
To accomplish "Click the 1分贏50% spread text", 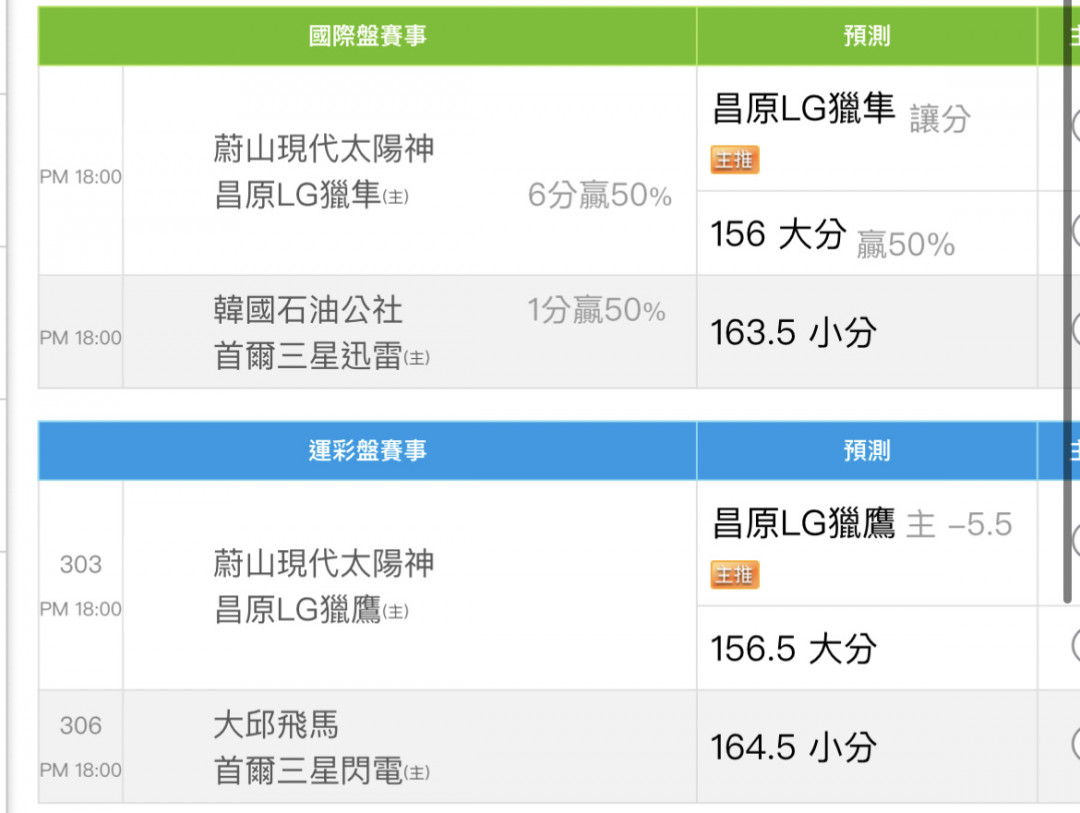I will point(596,310).
